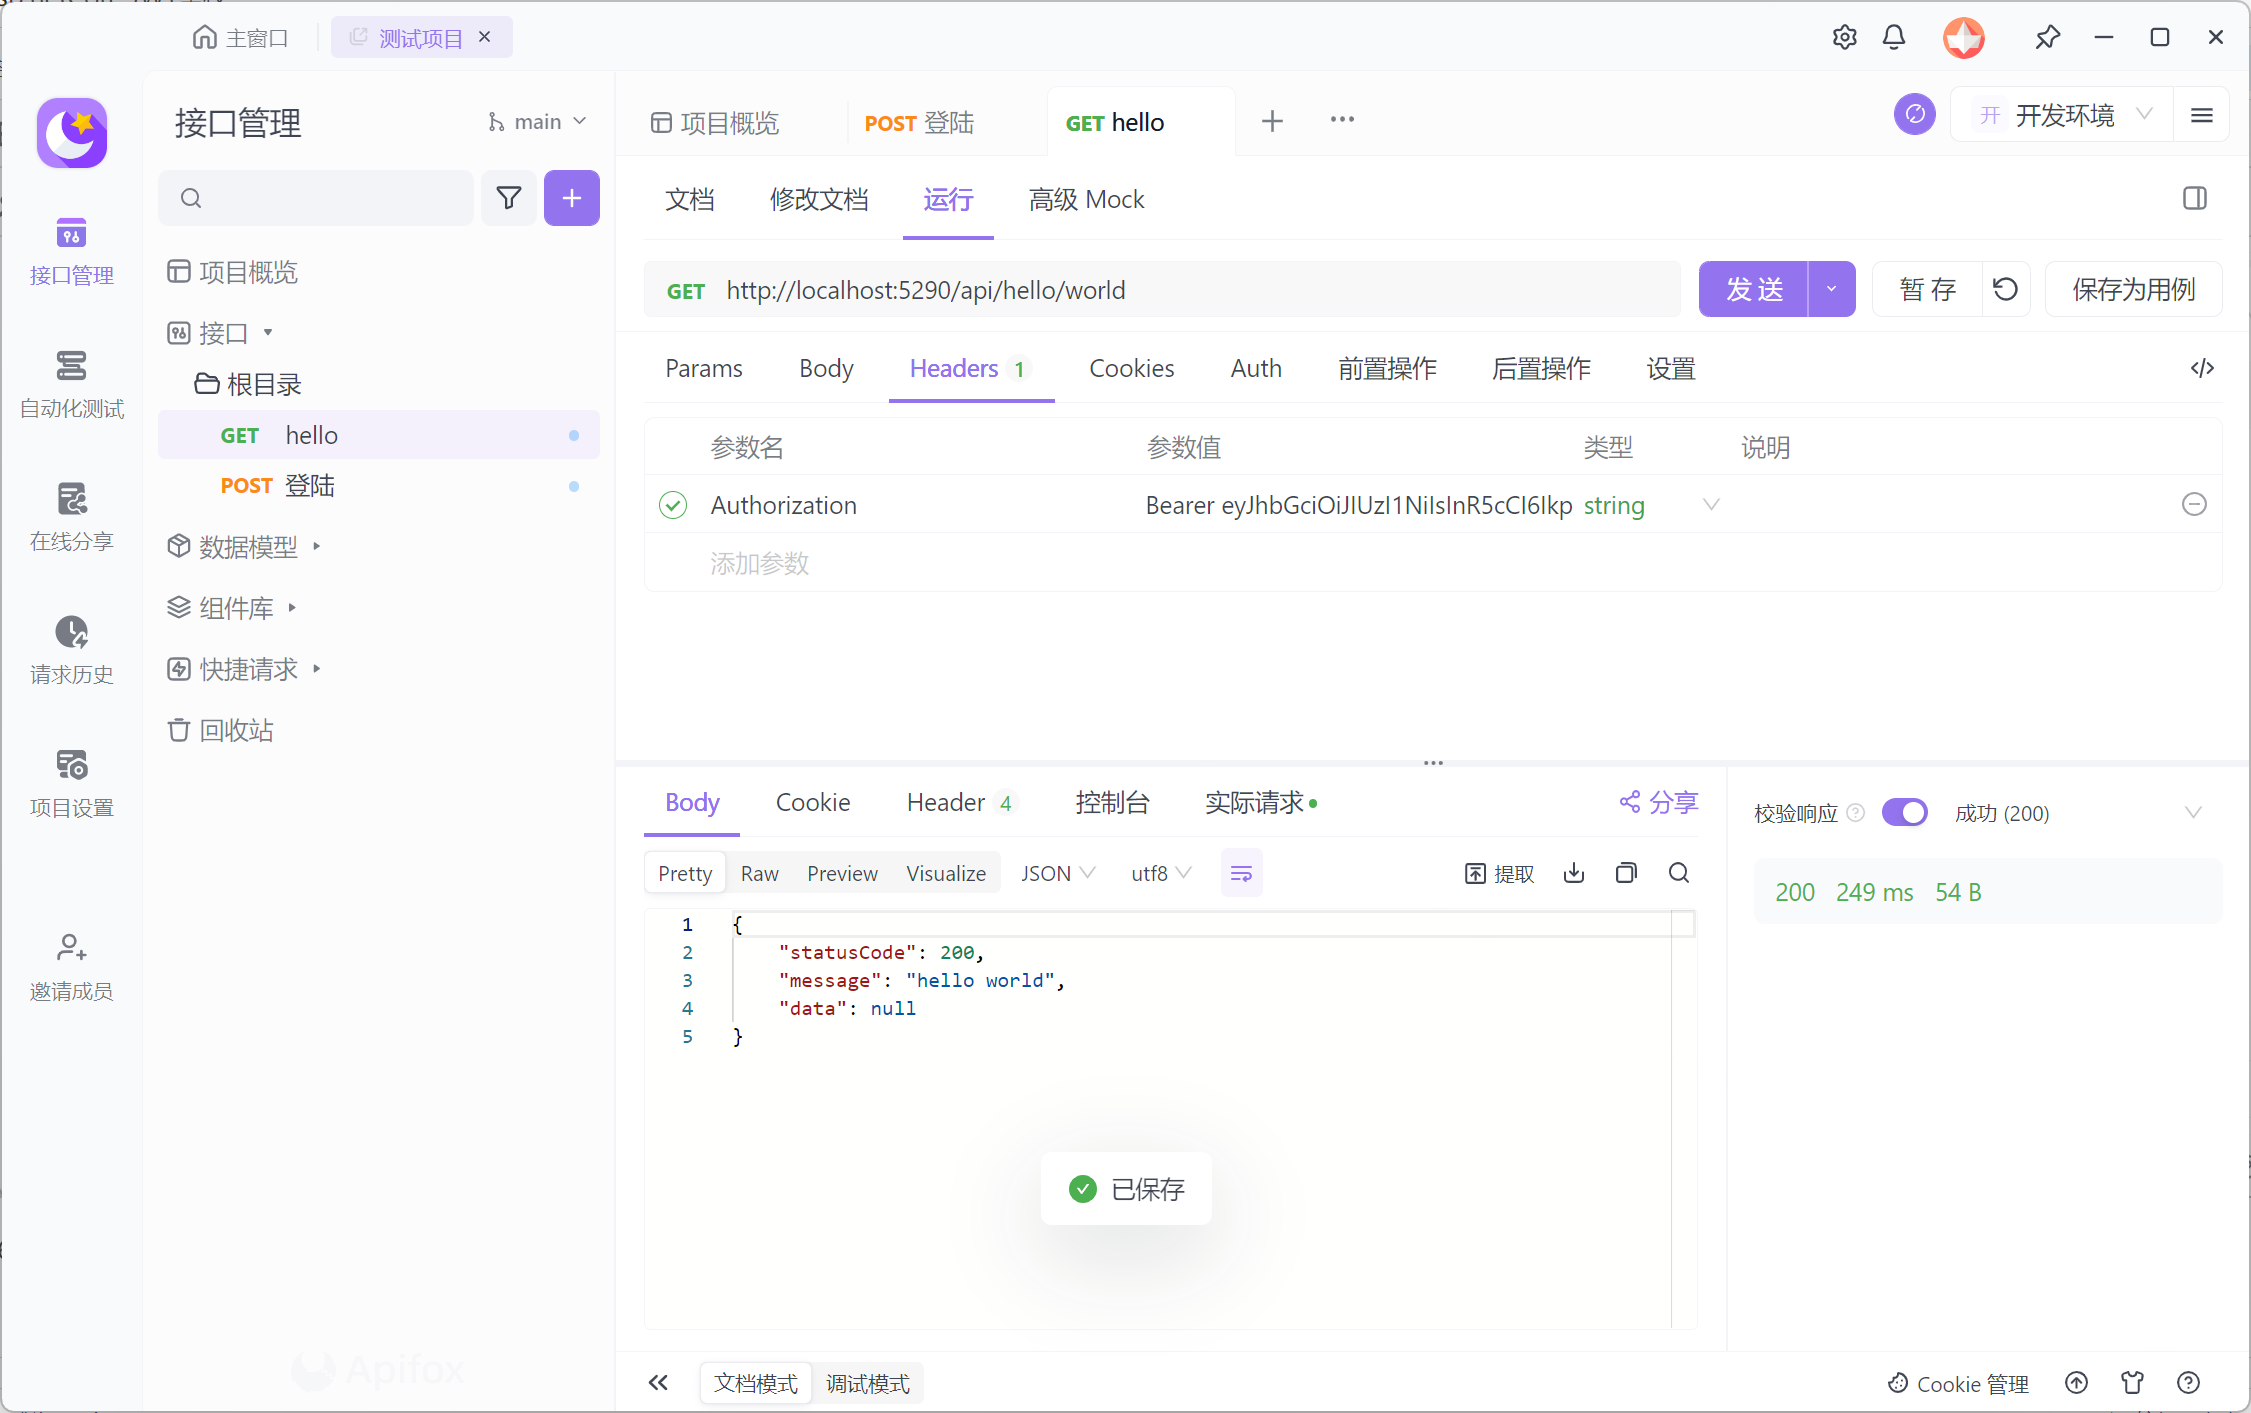Image resolution: width=2251 pixels, height=1413 pixels.
Task: Click the filter funnel icon
Action: pos(509,198)
